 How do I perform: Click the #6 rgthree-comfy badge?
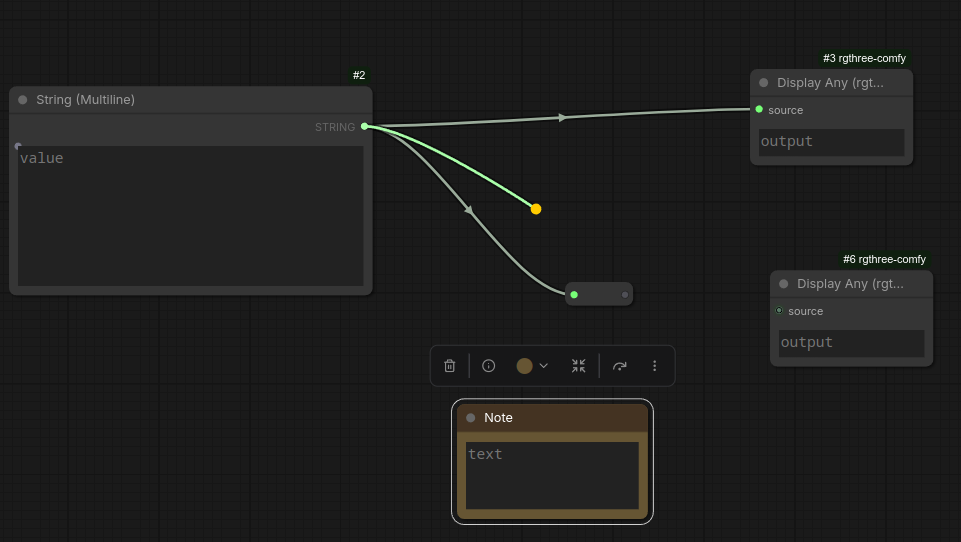coord(884,259)
